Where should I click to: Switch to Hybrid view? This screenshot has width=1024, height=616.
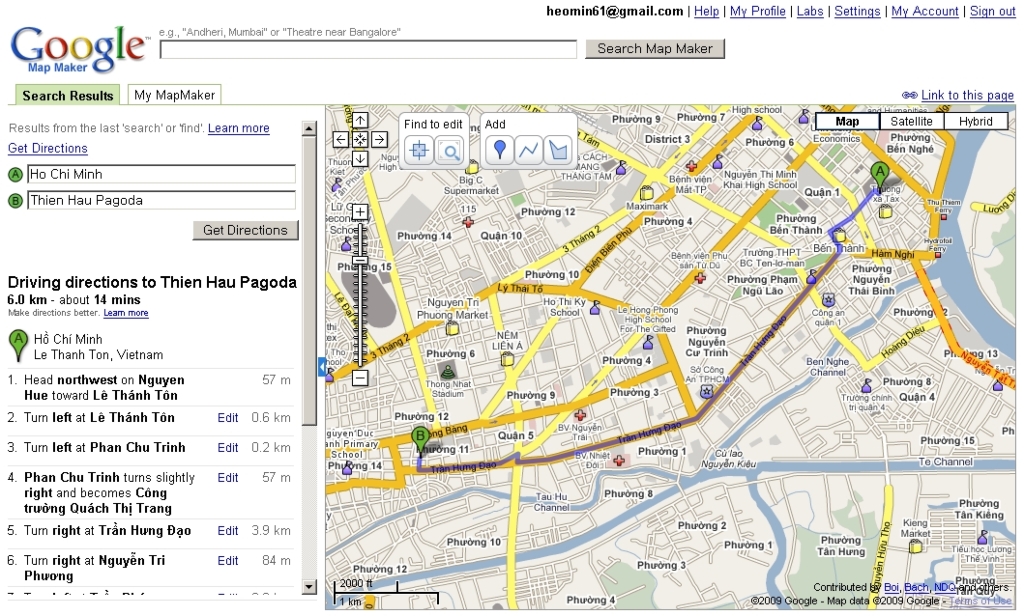(x=976, y=122)
